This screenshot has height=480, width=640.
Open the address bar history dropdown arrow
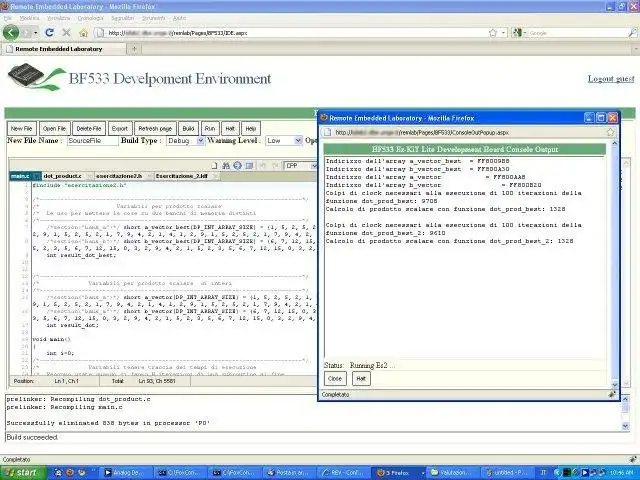pyautogui.click(x=504, y=33)
